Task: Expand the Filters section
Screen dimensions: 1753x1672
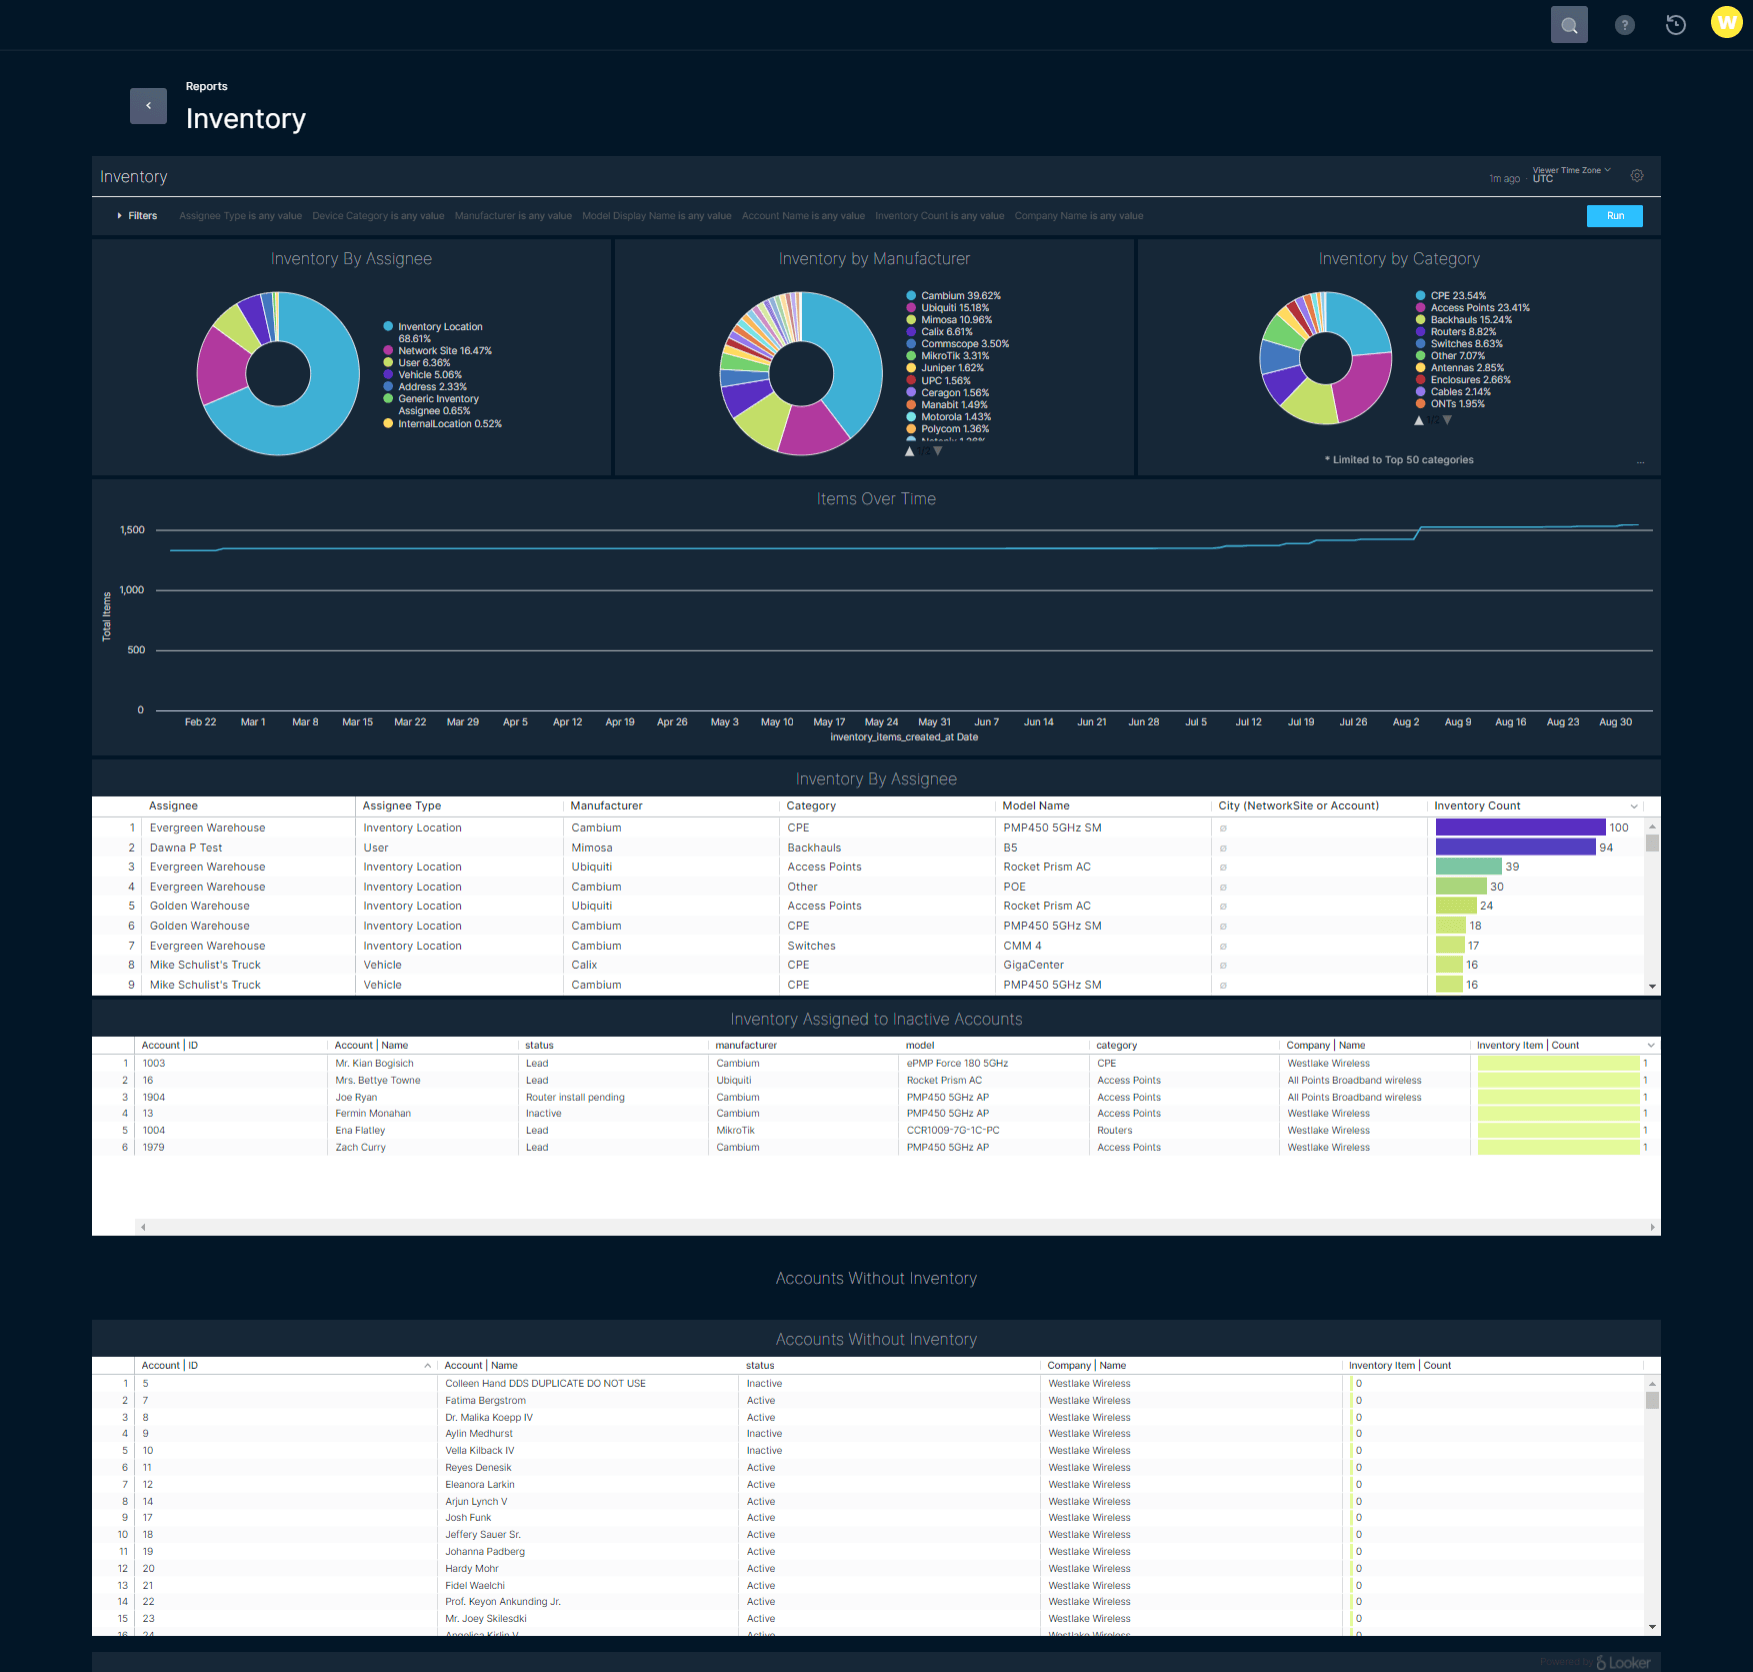Action: (x=137, y=216)
